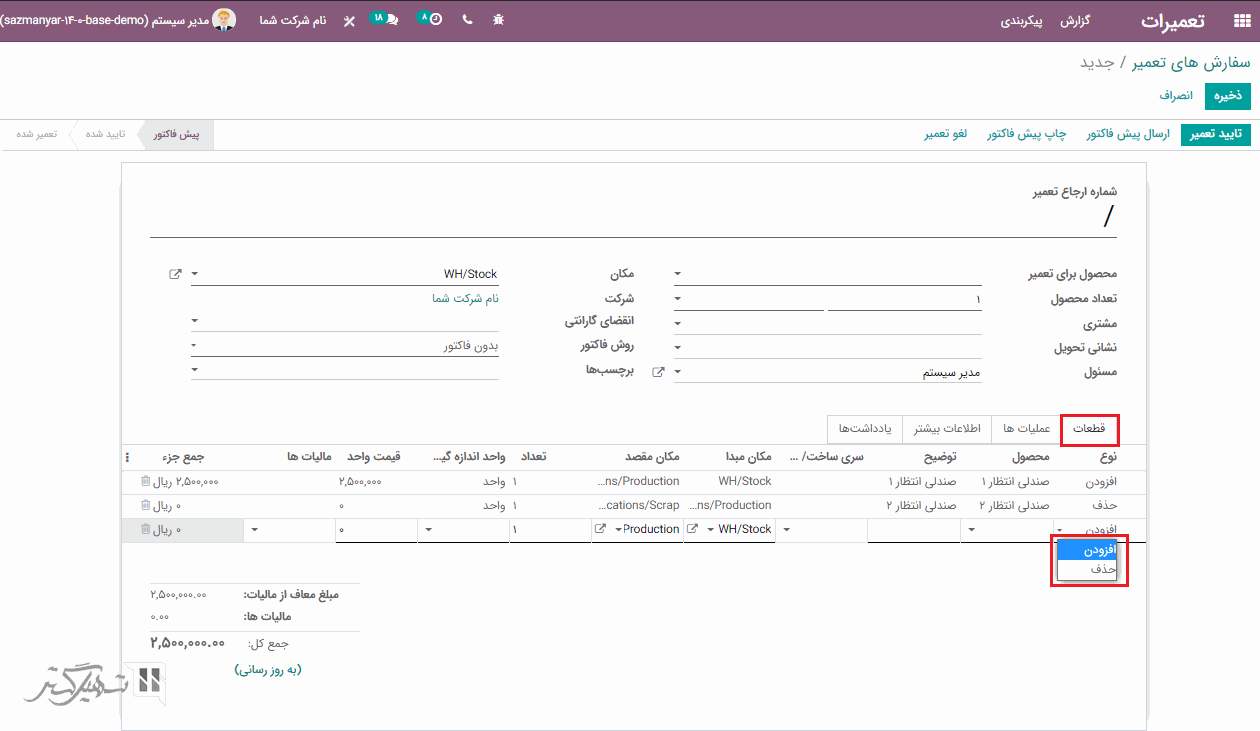The image size is (1260, 731).
Task: Open the apps grid menu icon
Action: click(x=1241, y=21)
